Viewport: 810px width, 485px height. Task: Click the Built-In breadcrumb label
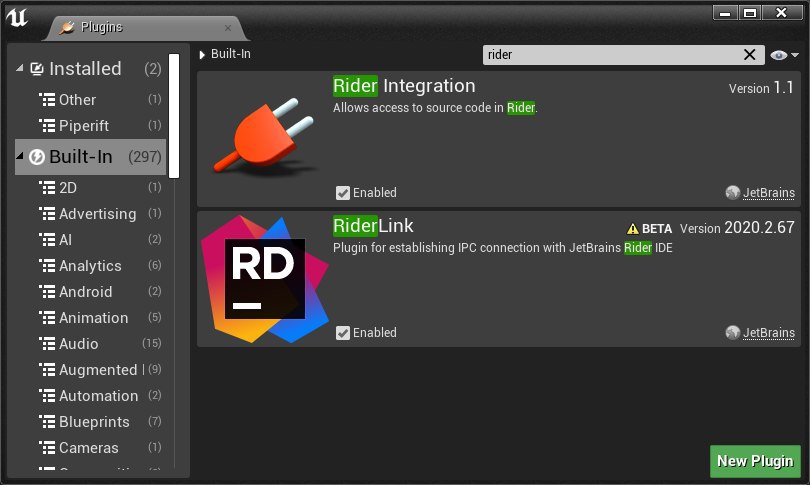pyautogui.click(x=230, y=54)
